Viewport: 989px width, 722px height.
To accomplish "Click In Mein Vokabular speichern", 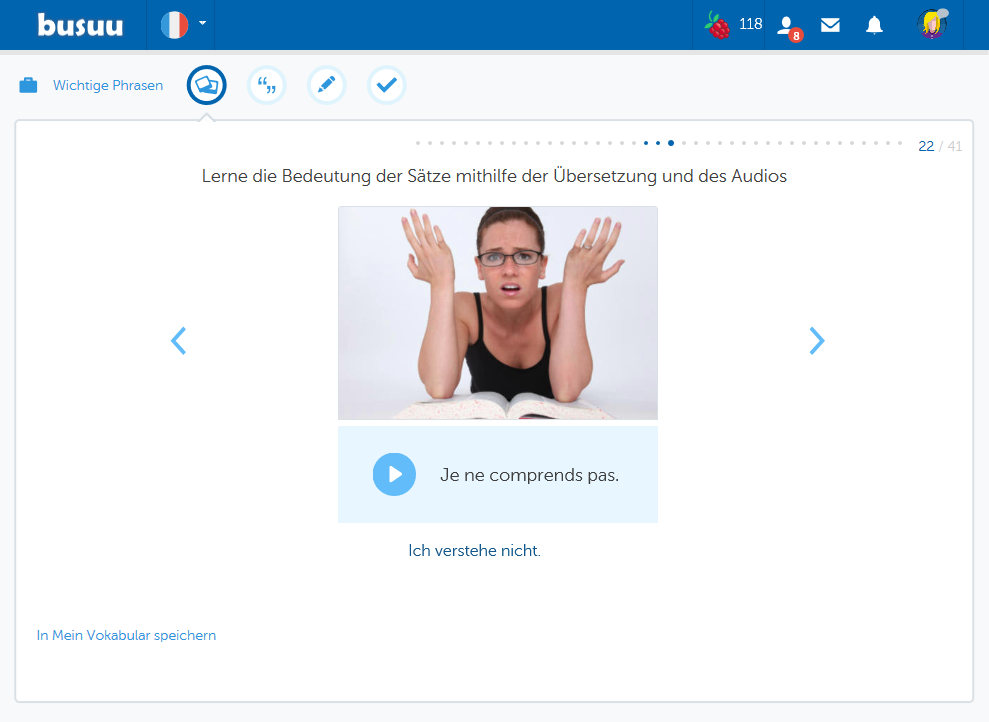I will coord(126,635).
